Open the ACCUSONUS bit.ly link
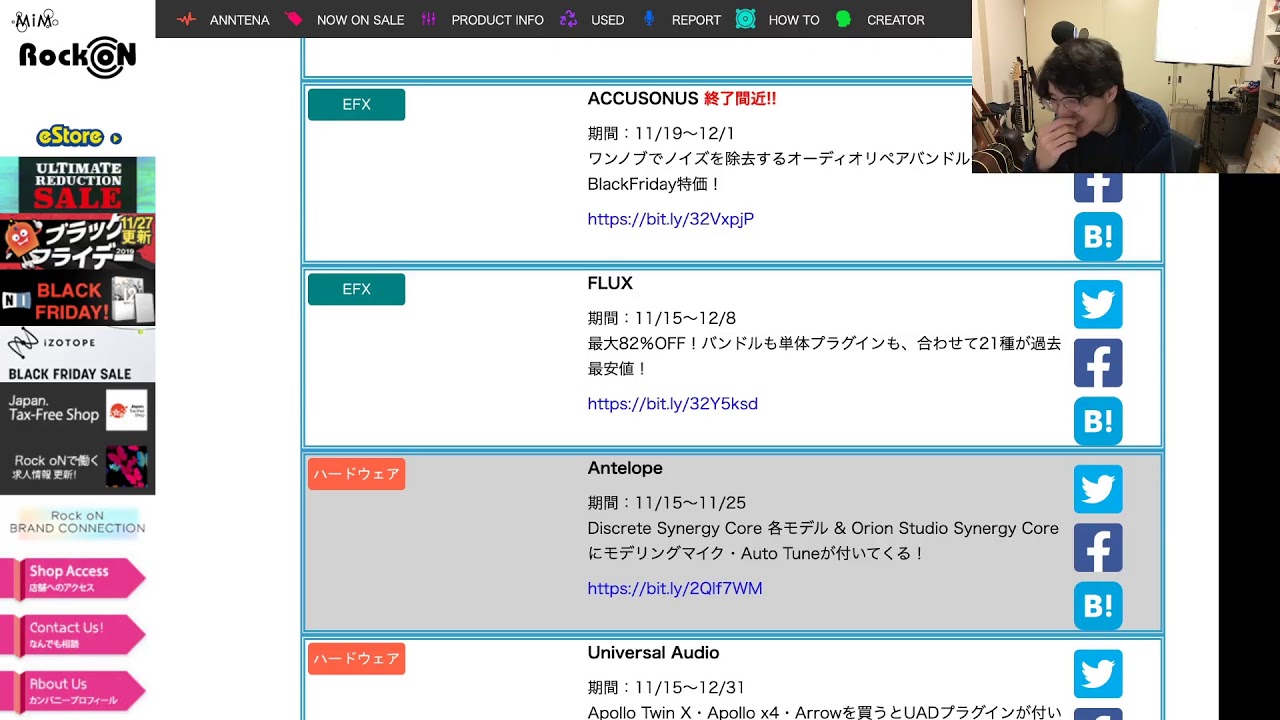Viewport: 1280px width, 720px height. pos(670,219)
